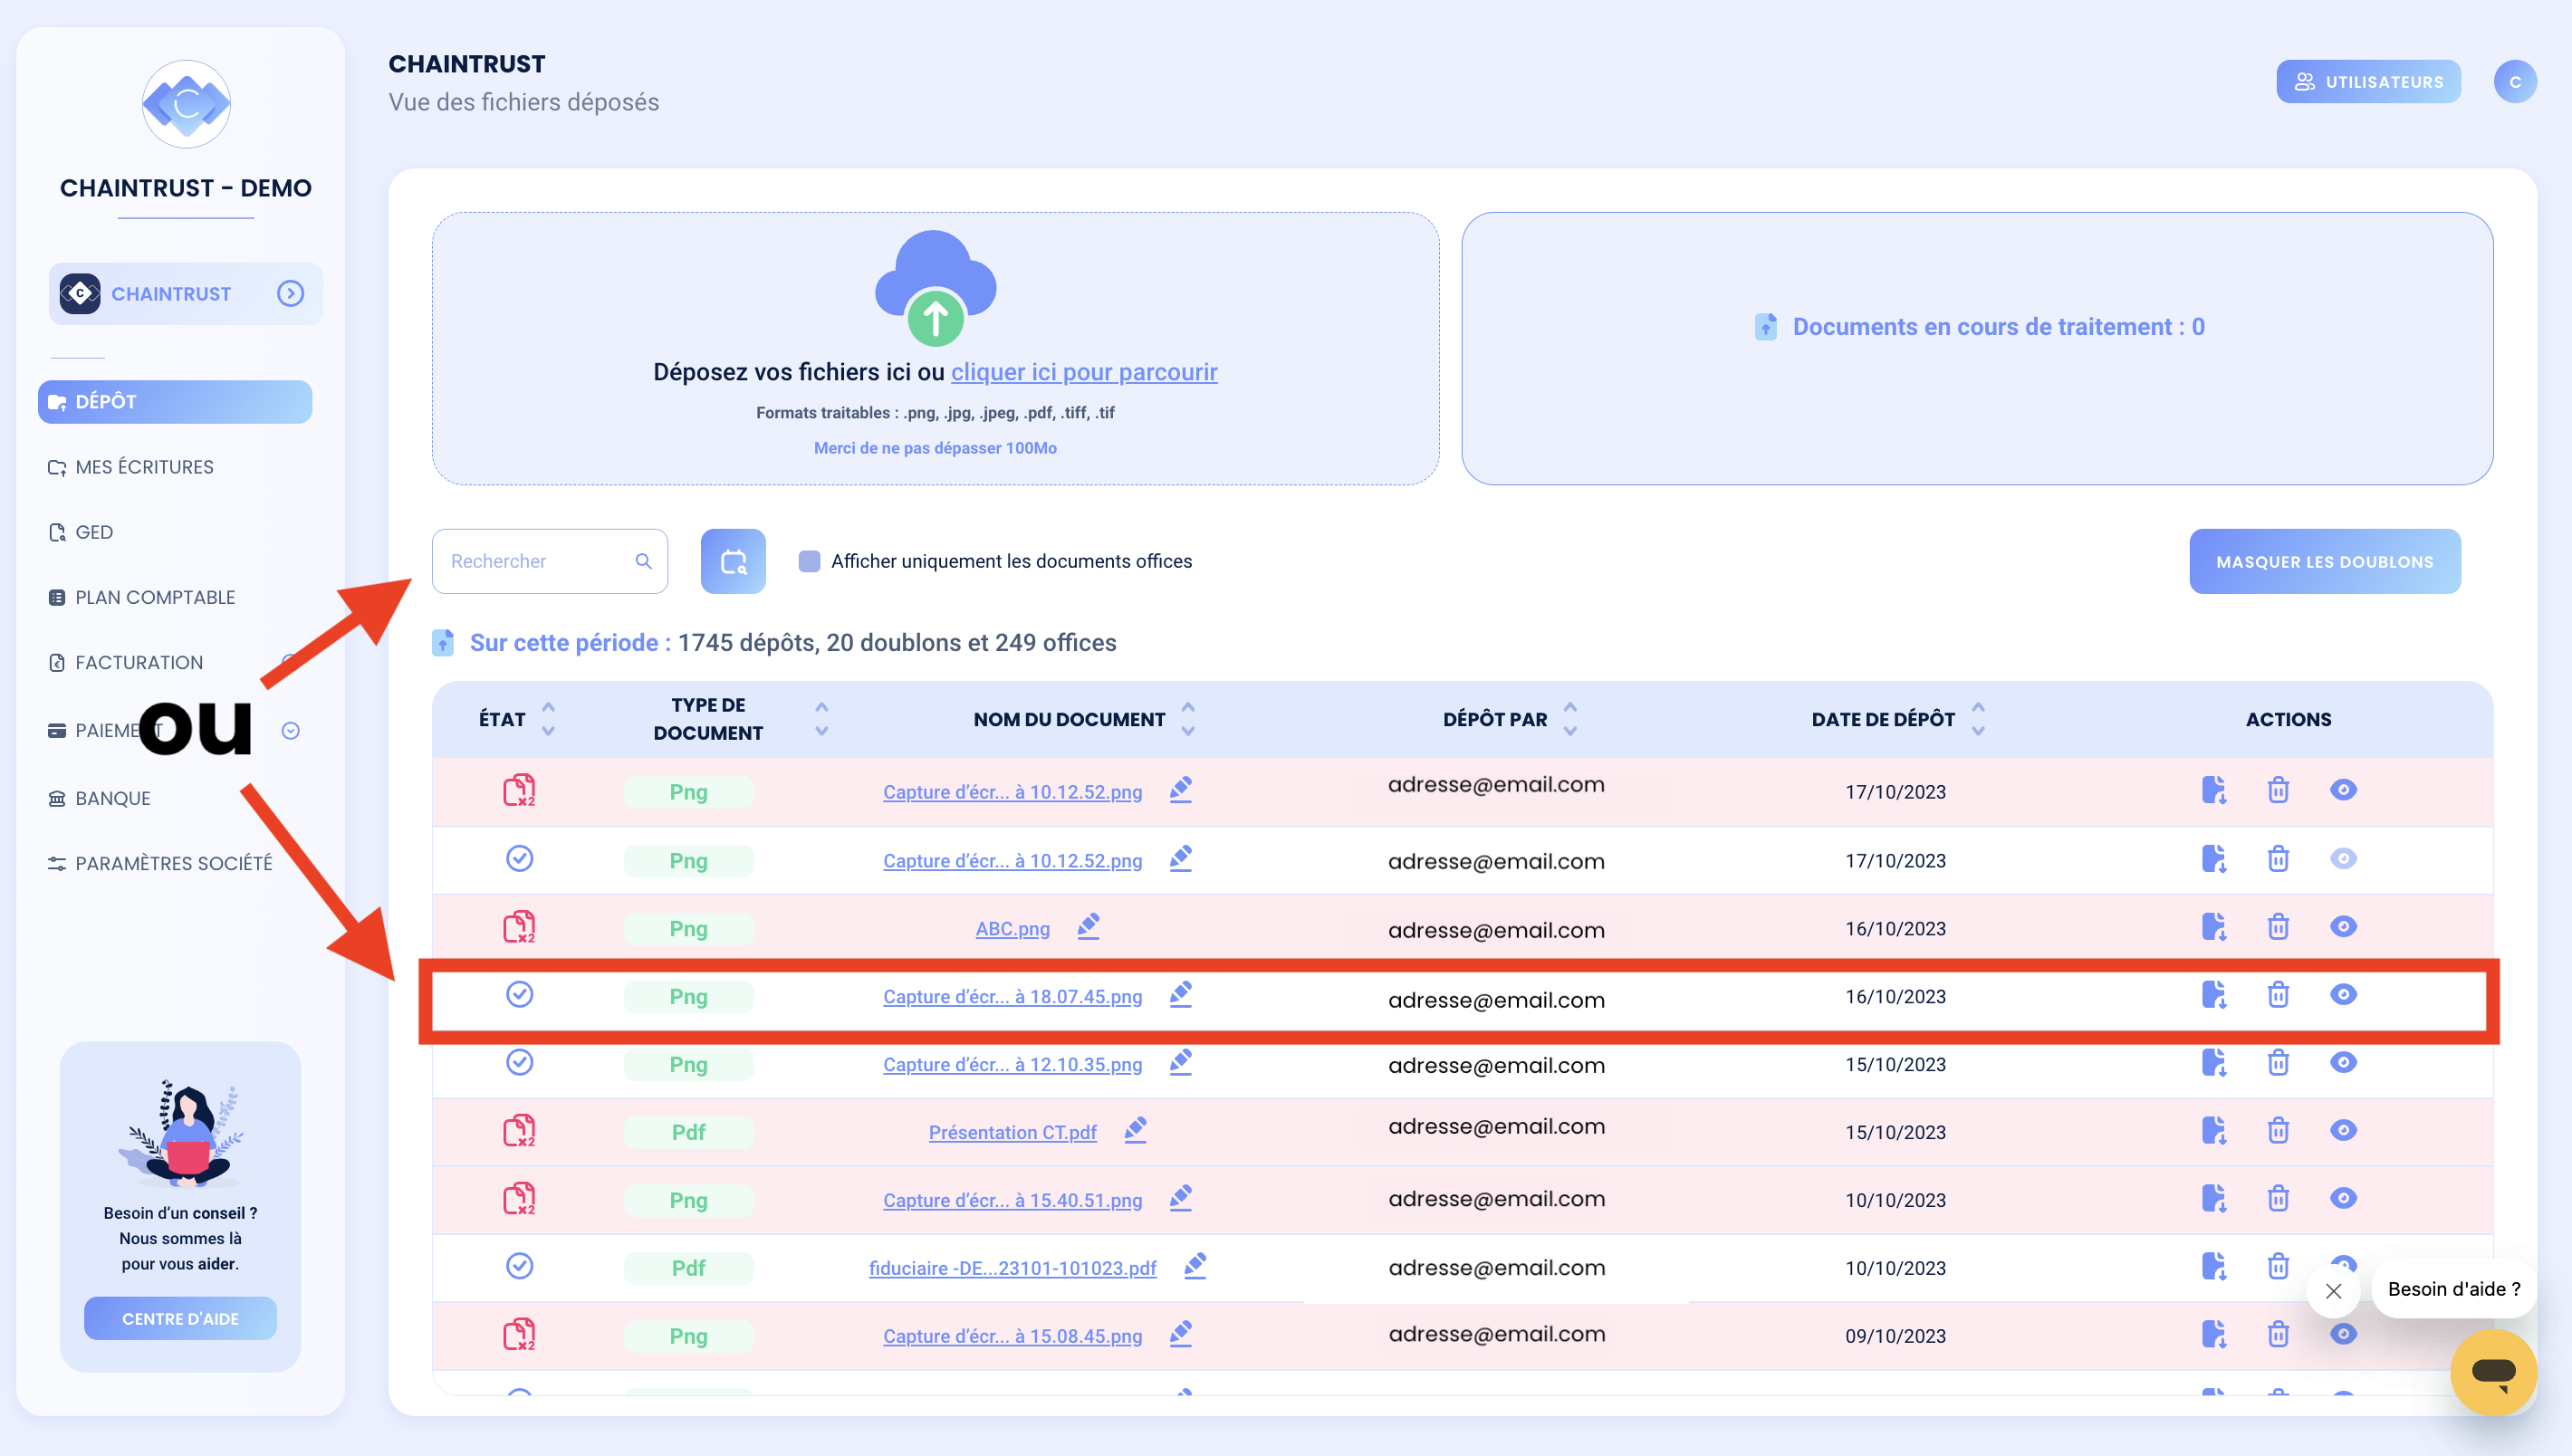Screen dimensions: 2572x1456
Task: Sort by Type de document column
Action: [821, 719]
